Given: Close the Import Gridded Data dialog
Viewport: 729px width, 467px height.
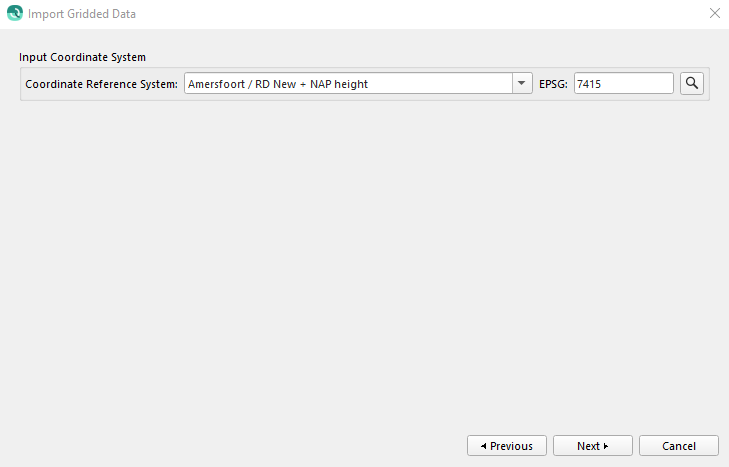Looking at the screenshot, I should pos(714,14).
